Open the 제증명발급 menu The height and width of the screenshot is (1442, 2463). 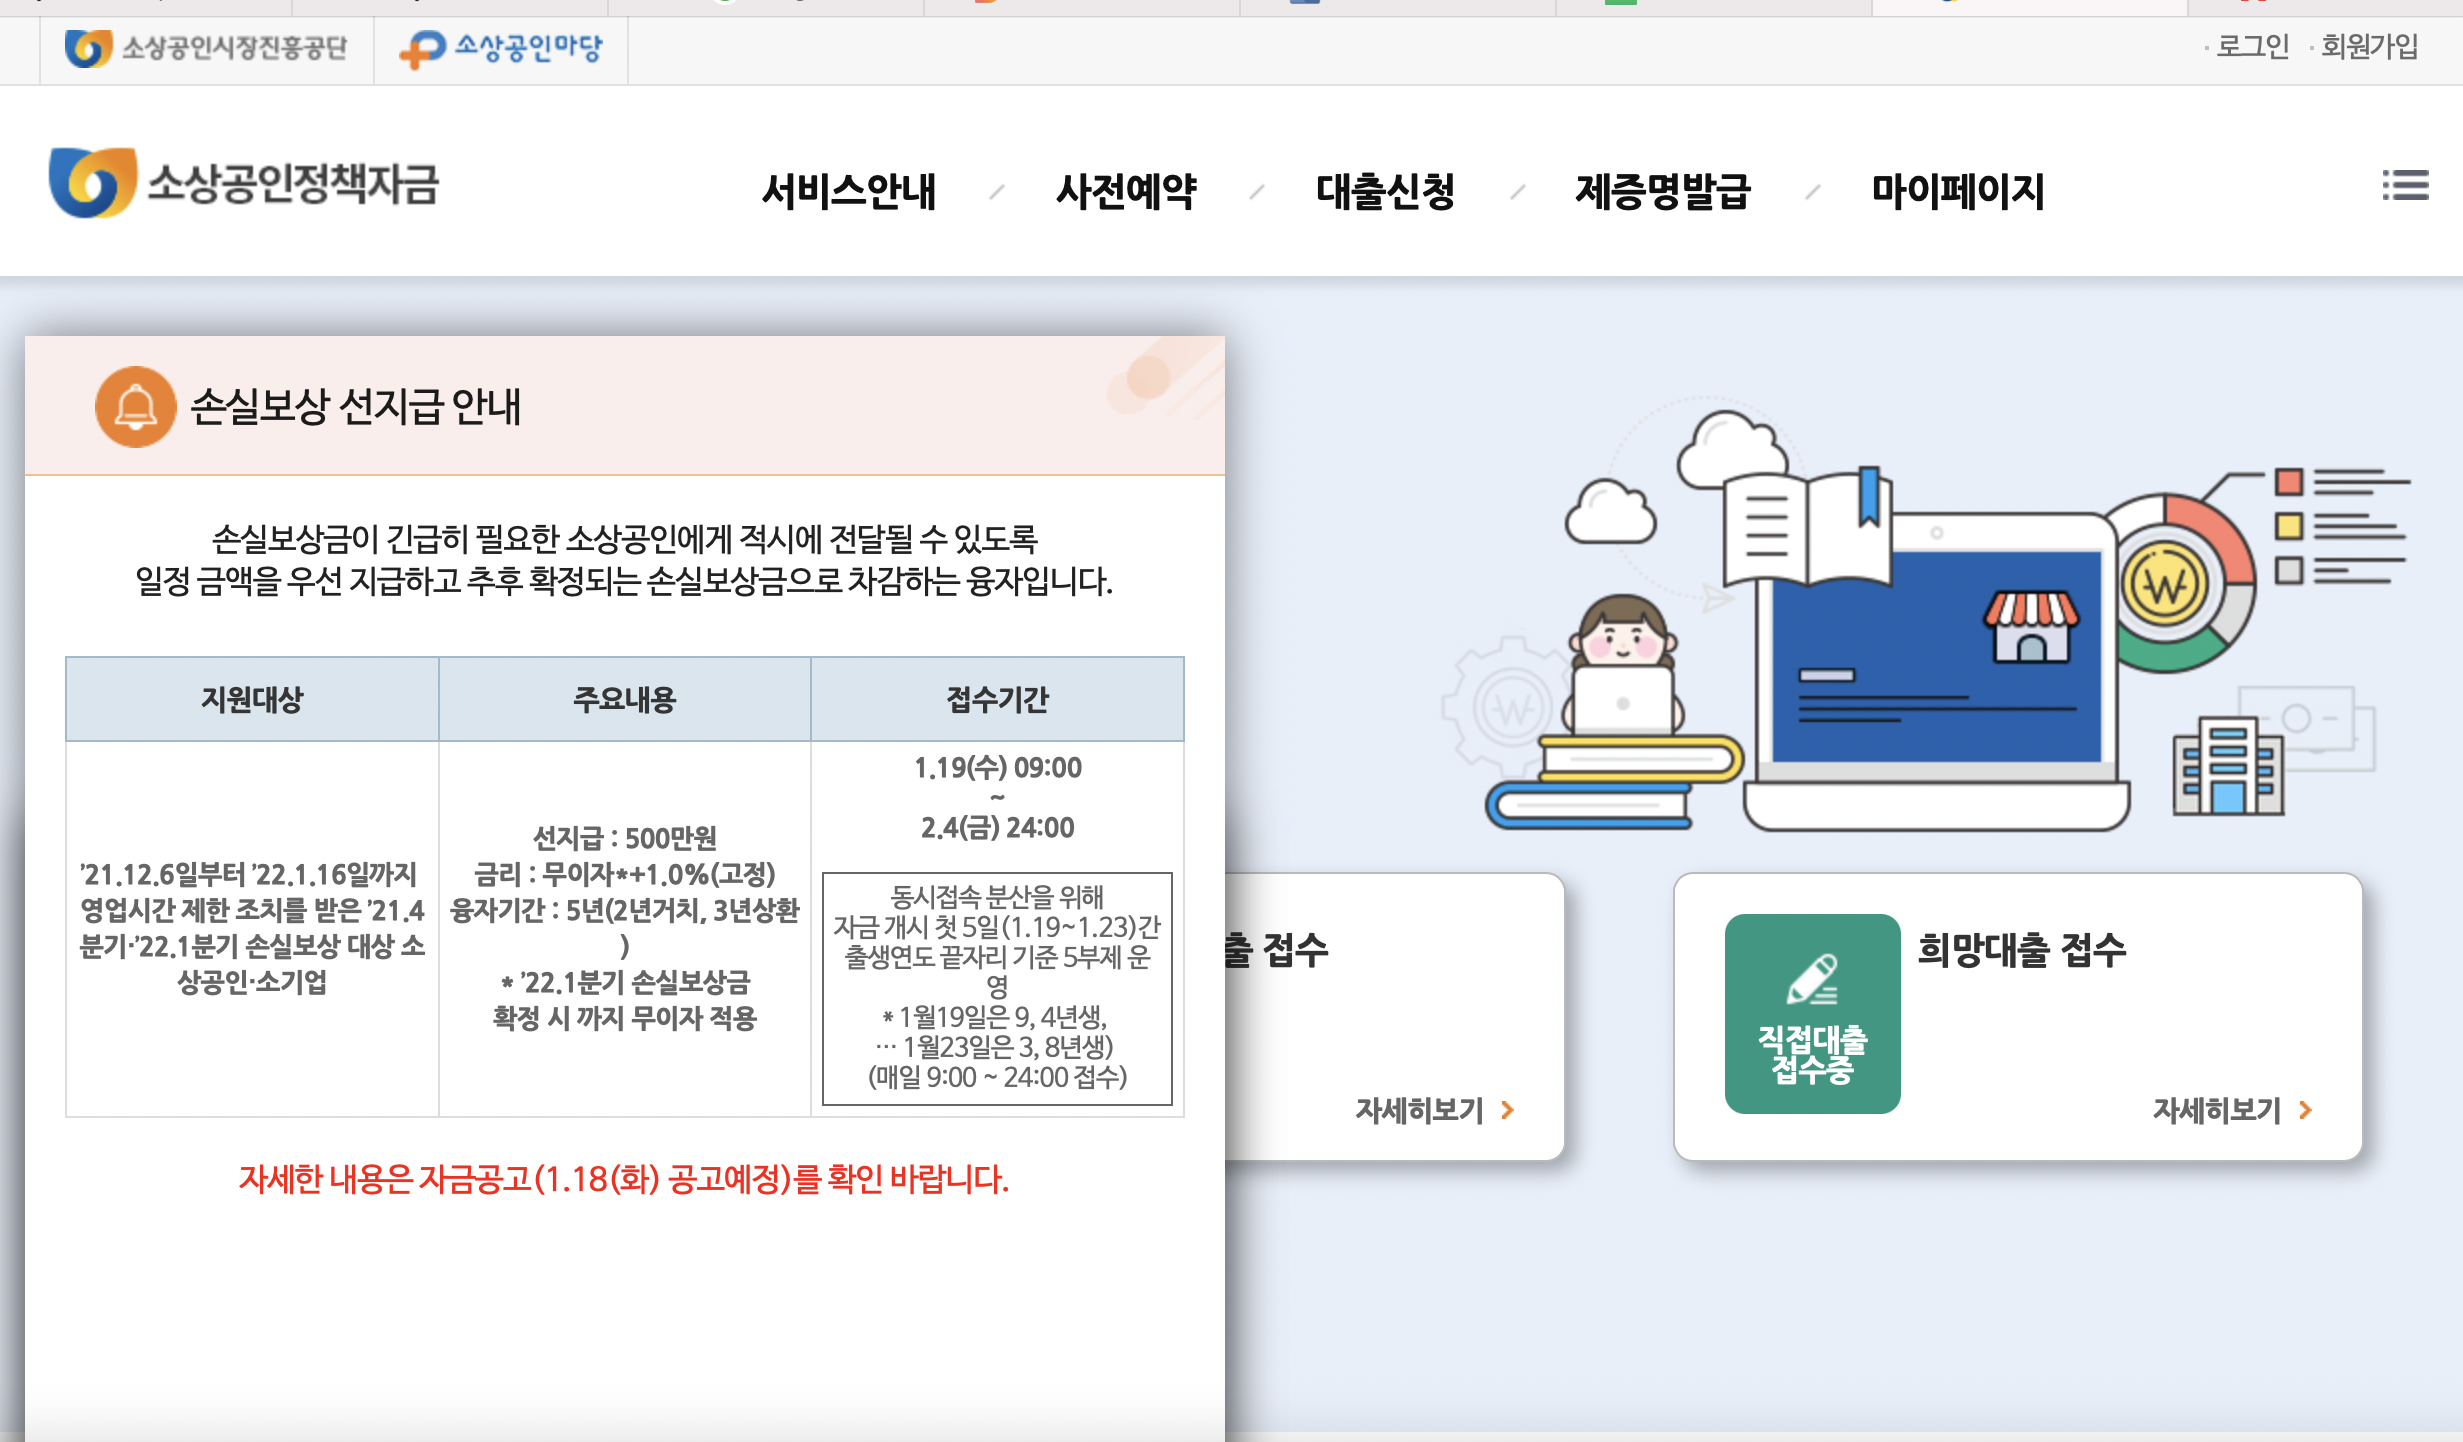(1663, 191)
